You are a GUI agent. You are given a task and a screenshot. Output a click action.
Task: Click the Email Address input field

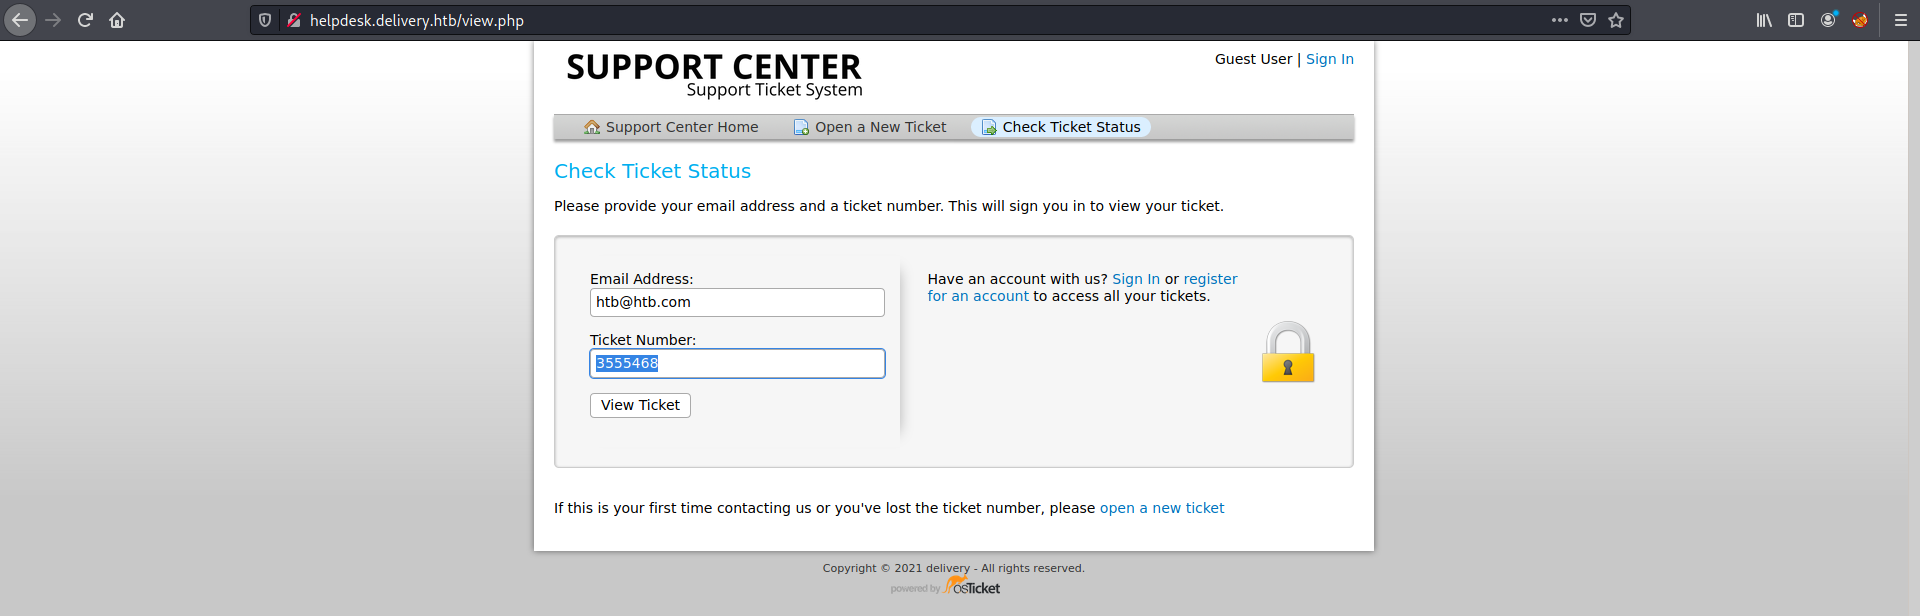point(737,302)
